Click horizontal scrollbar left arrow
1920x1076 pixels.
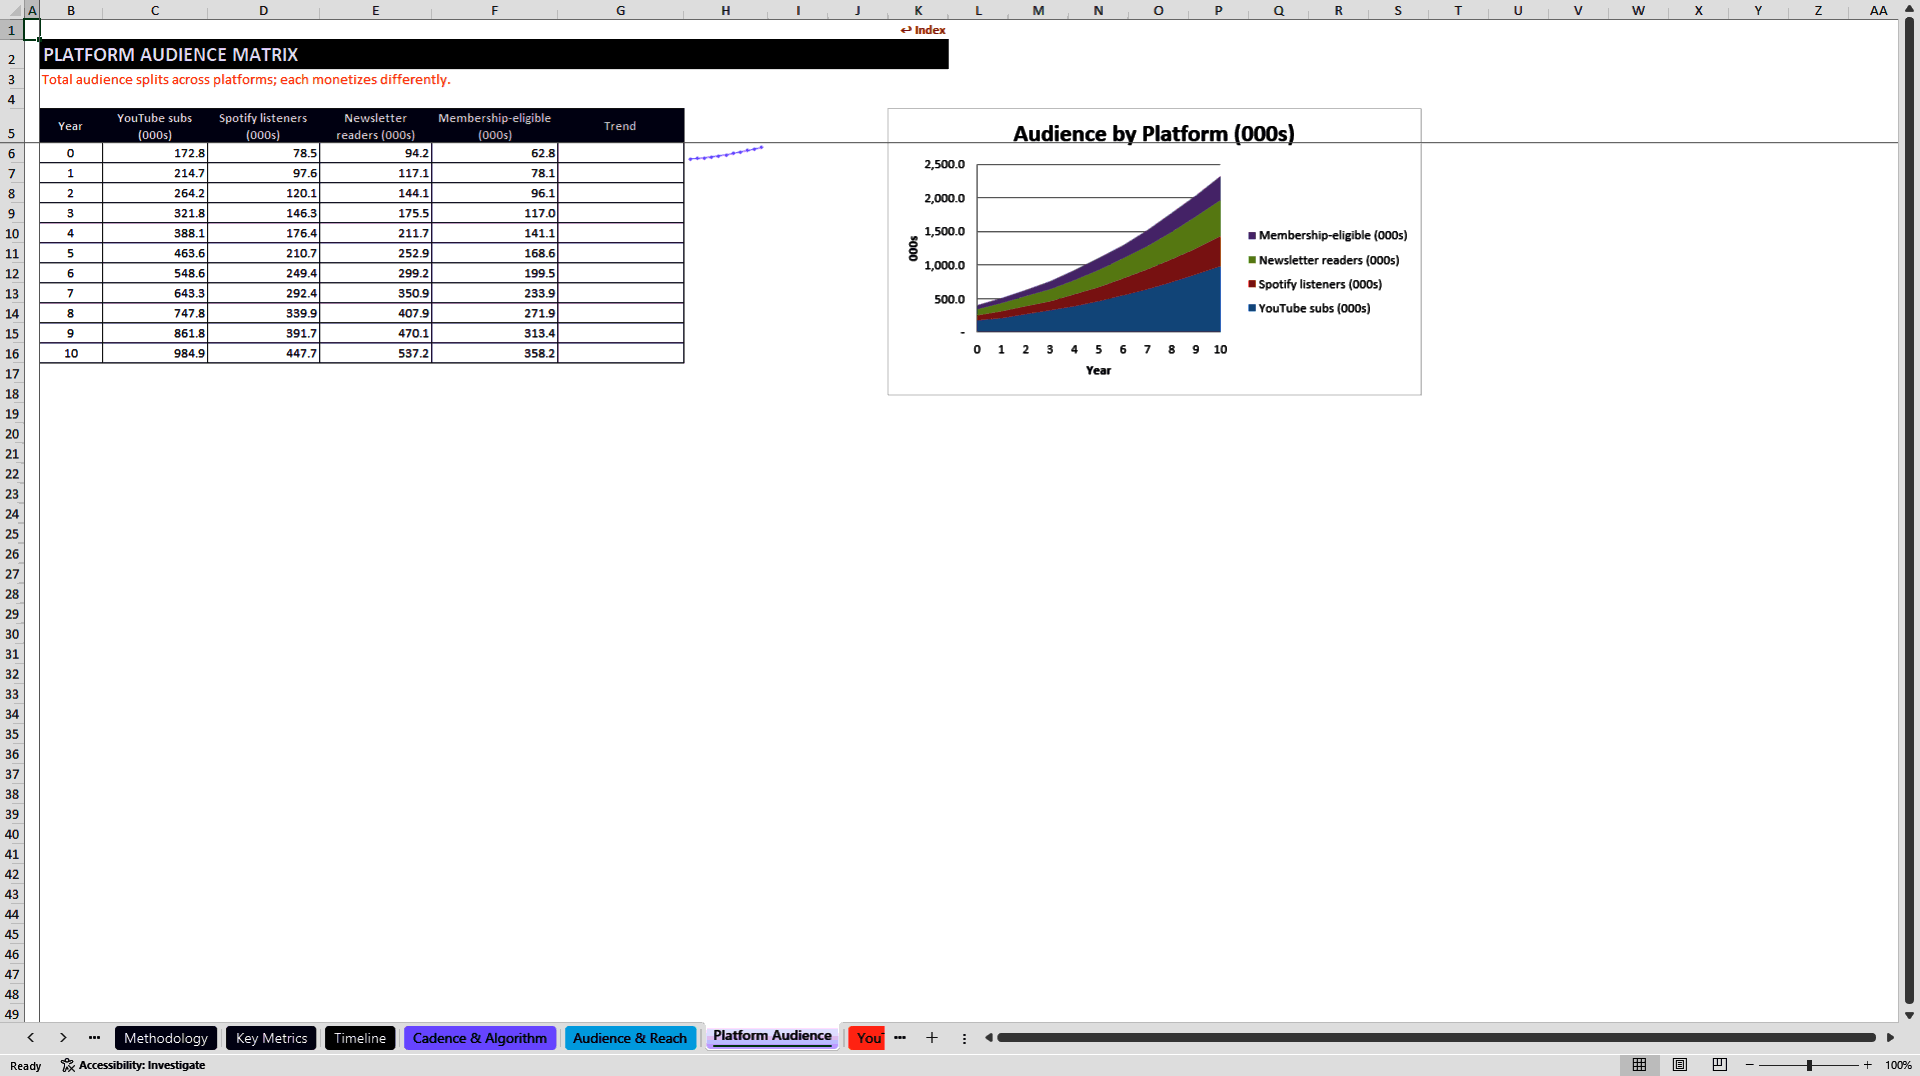(989, 1038)
